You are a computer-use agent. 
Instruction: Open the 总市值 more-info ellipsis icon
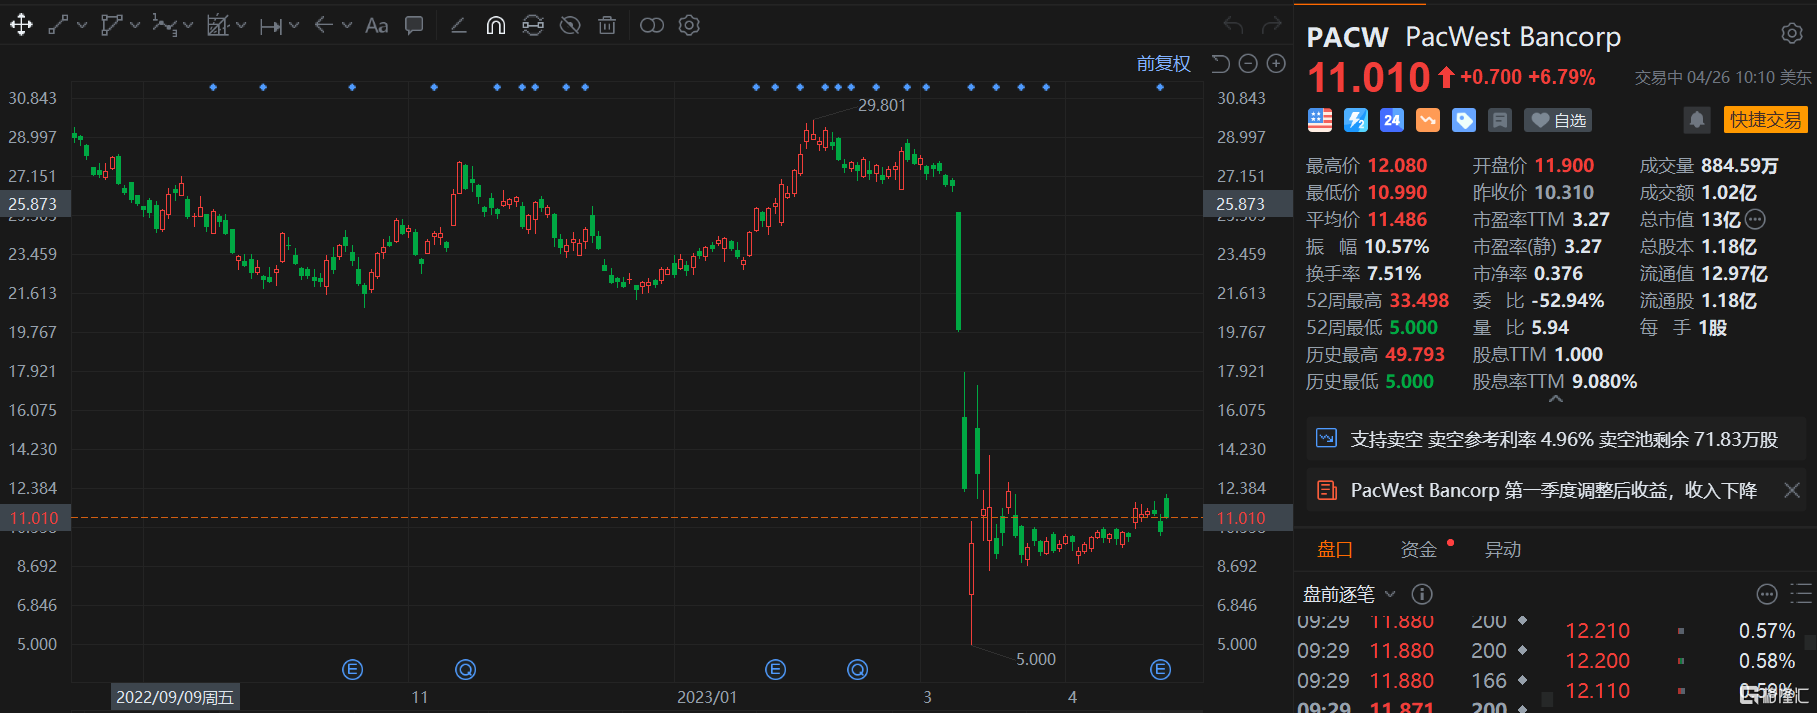coord(1755,219)
